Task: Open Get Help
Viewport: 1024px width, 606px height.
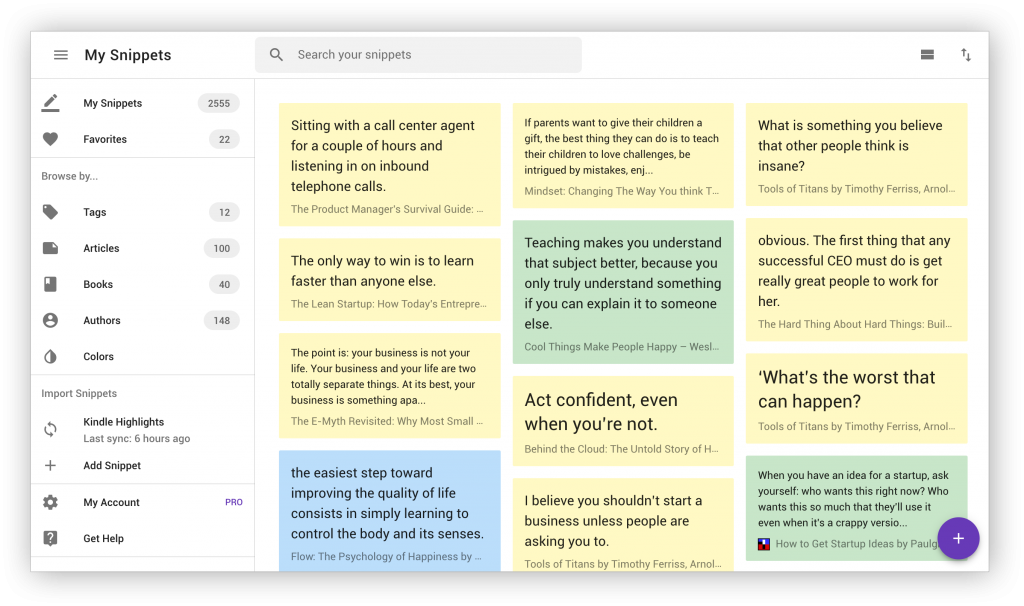Action: click(x=103, y=538)
